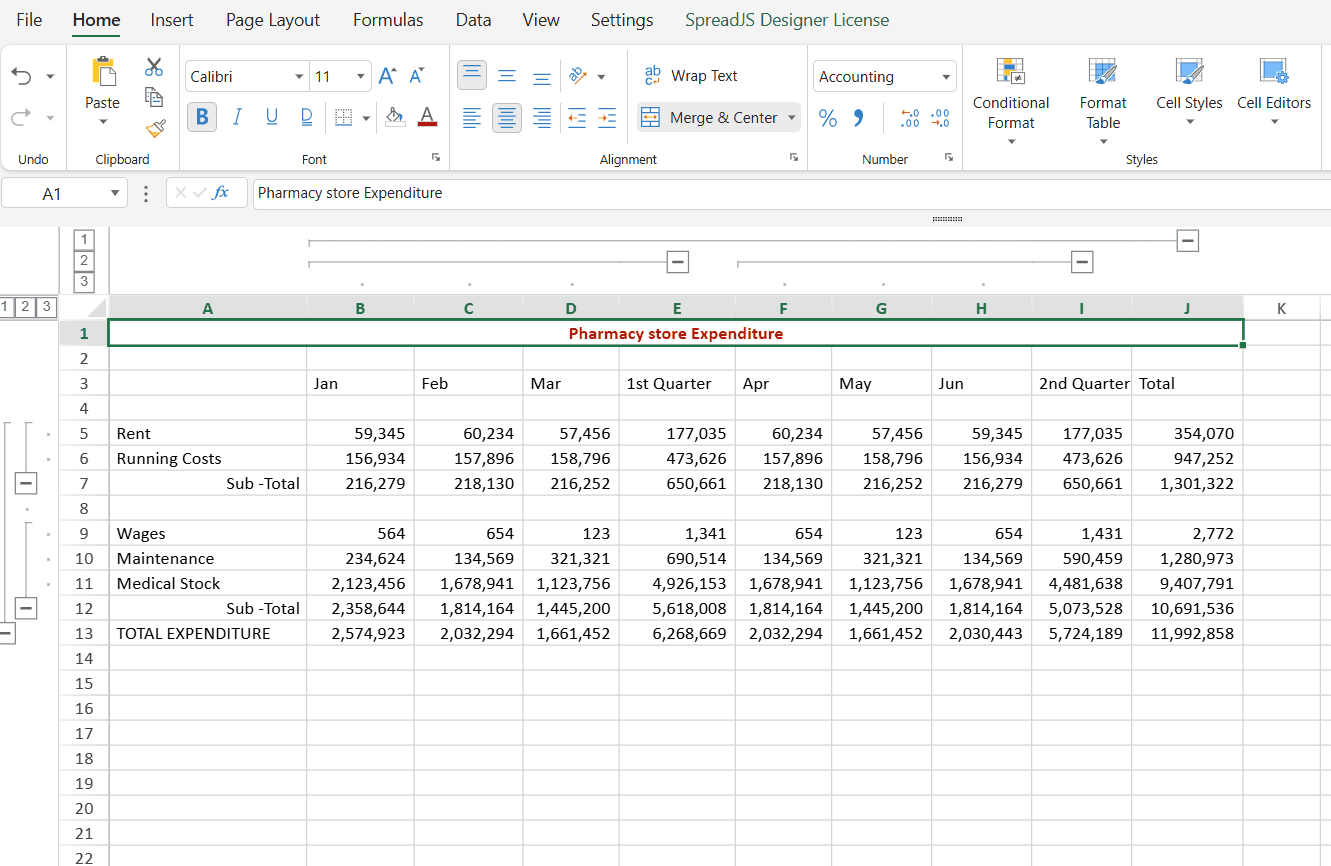
Task: Open Alignment group dialog launcher
Action: click(794, 158)
